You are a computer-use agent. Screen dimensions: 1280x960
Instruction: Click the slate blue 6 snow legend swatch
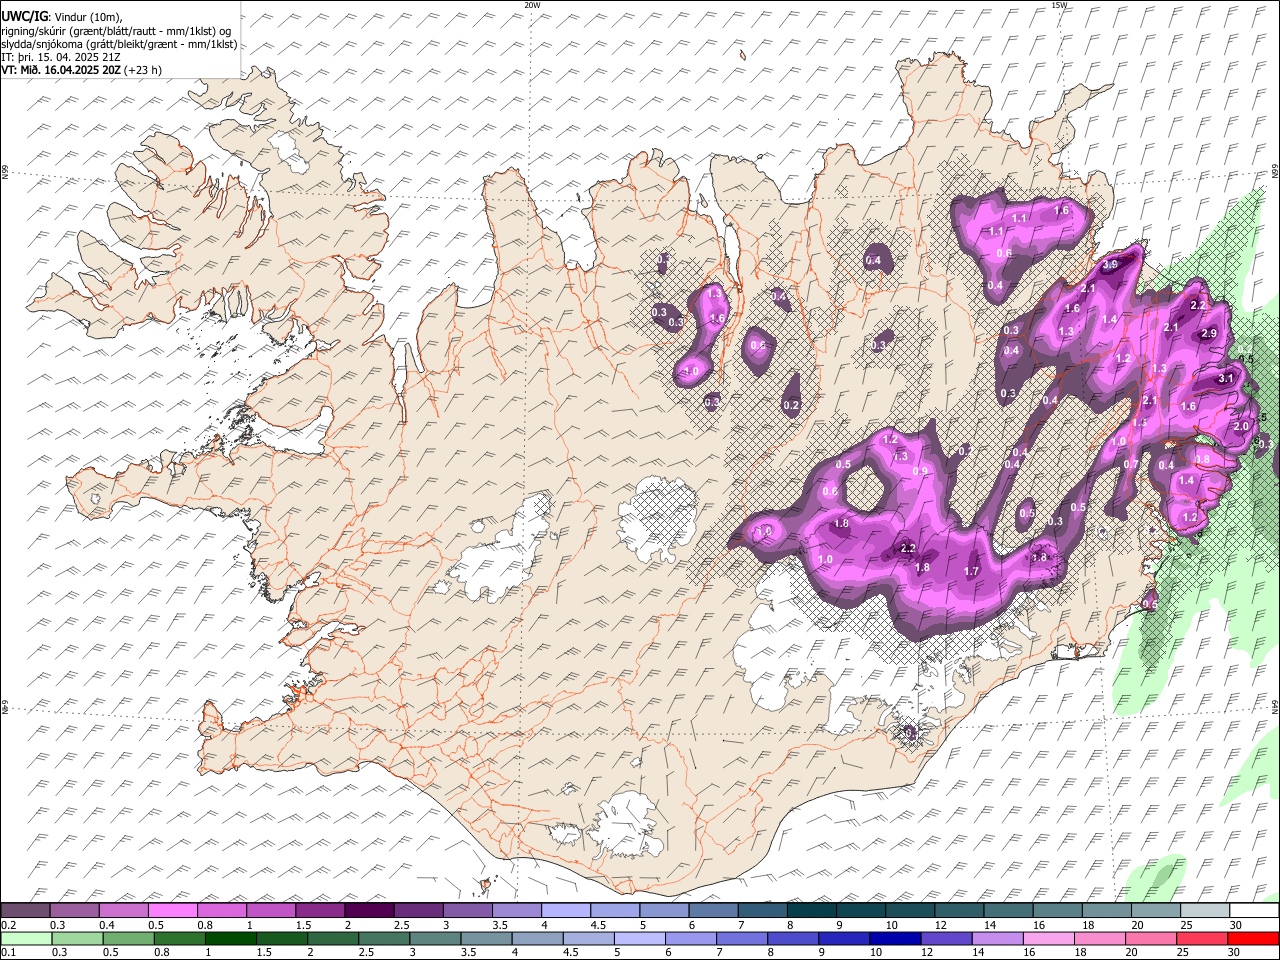pyautogui.click(x=713, y=910)
